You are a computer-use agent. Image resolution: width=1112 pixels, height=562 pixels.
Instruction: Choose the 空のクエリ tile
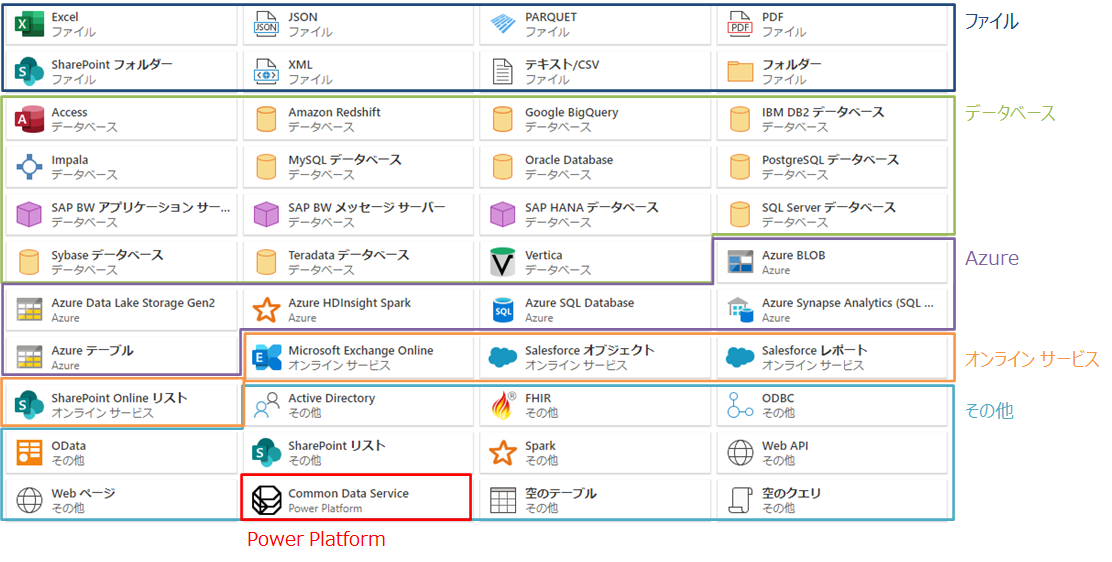click(x=832, y=500)
